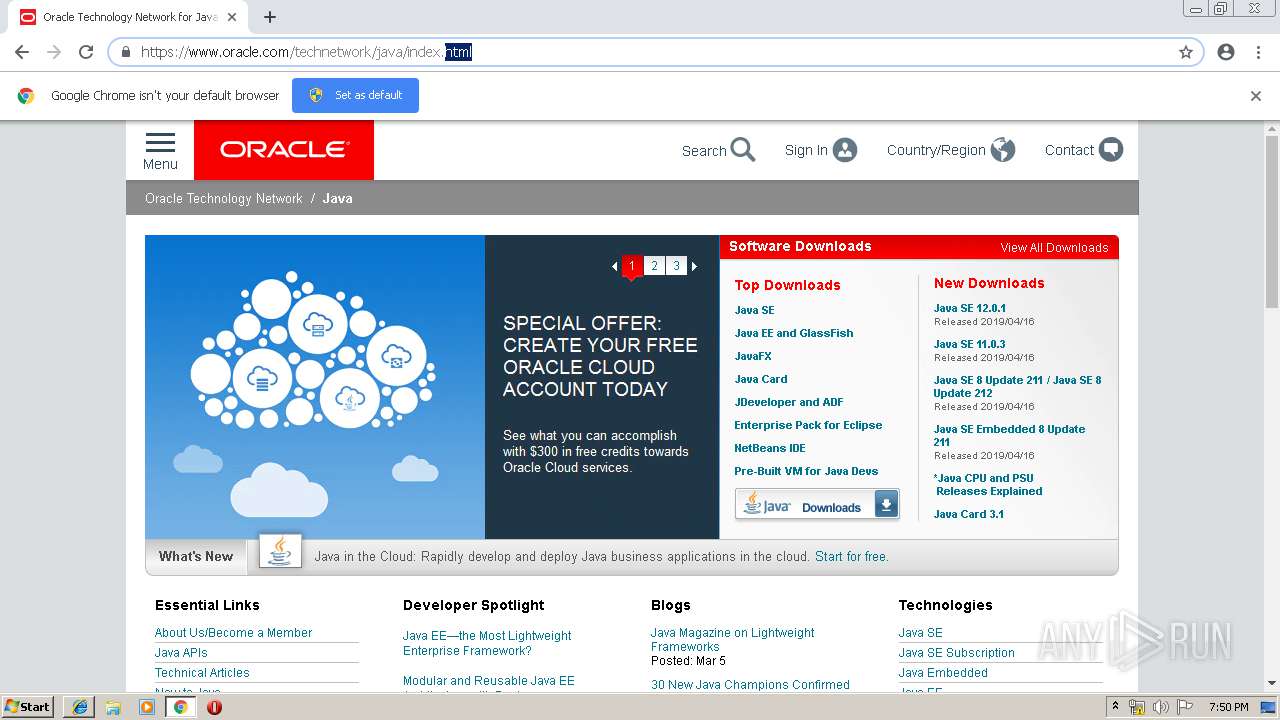Click the Chrome taskbar icon

(x=180, y=707)
